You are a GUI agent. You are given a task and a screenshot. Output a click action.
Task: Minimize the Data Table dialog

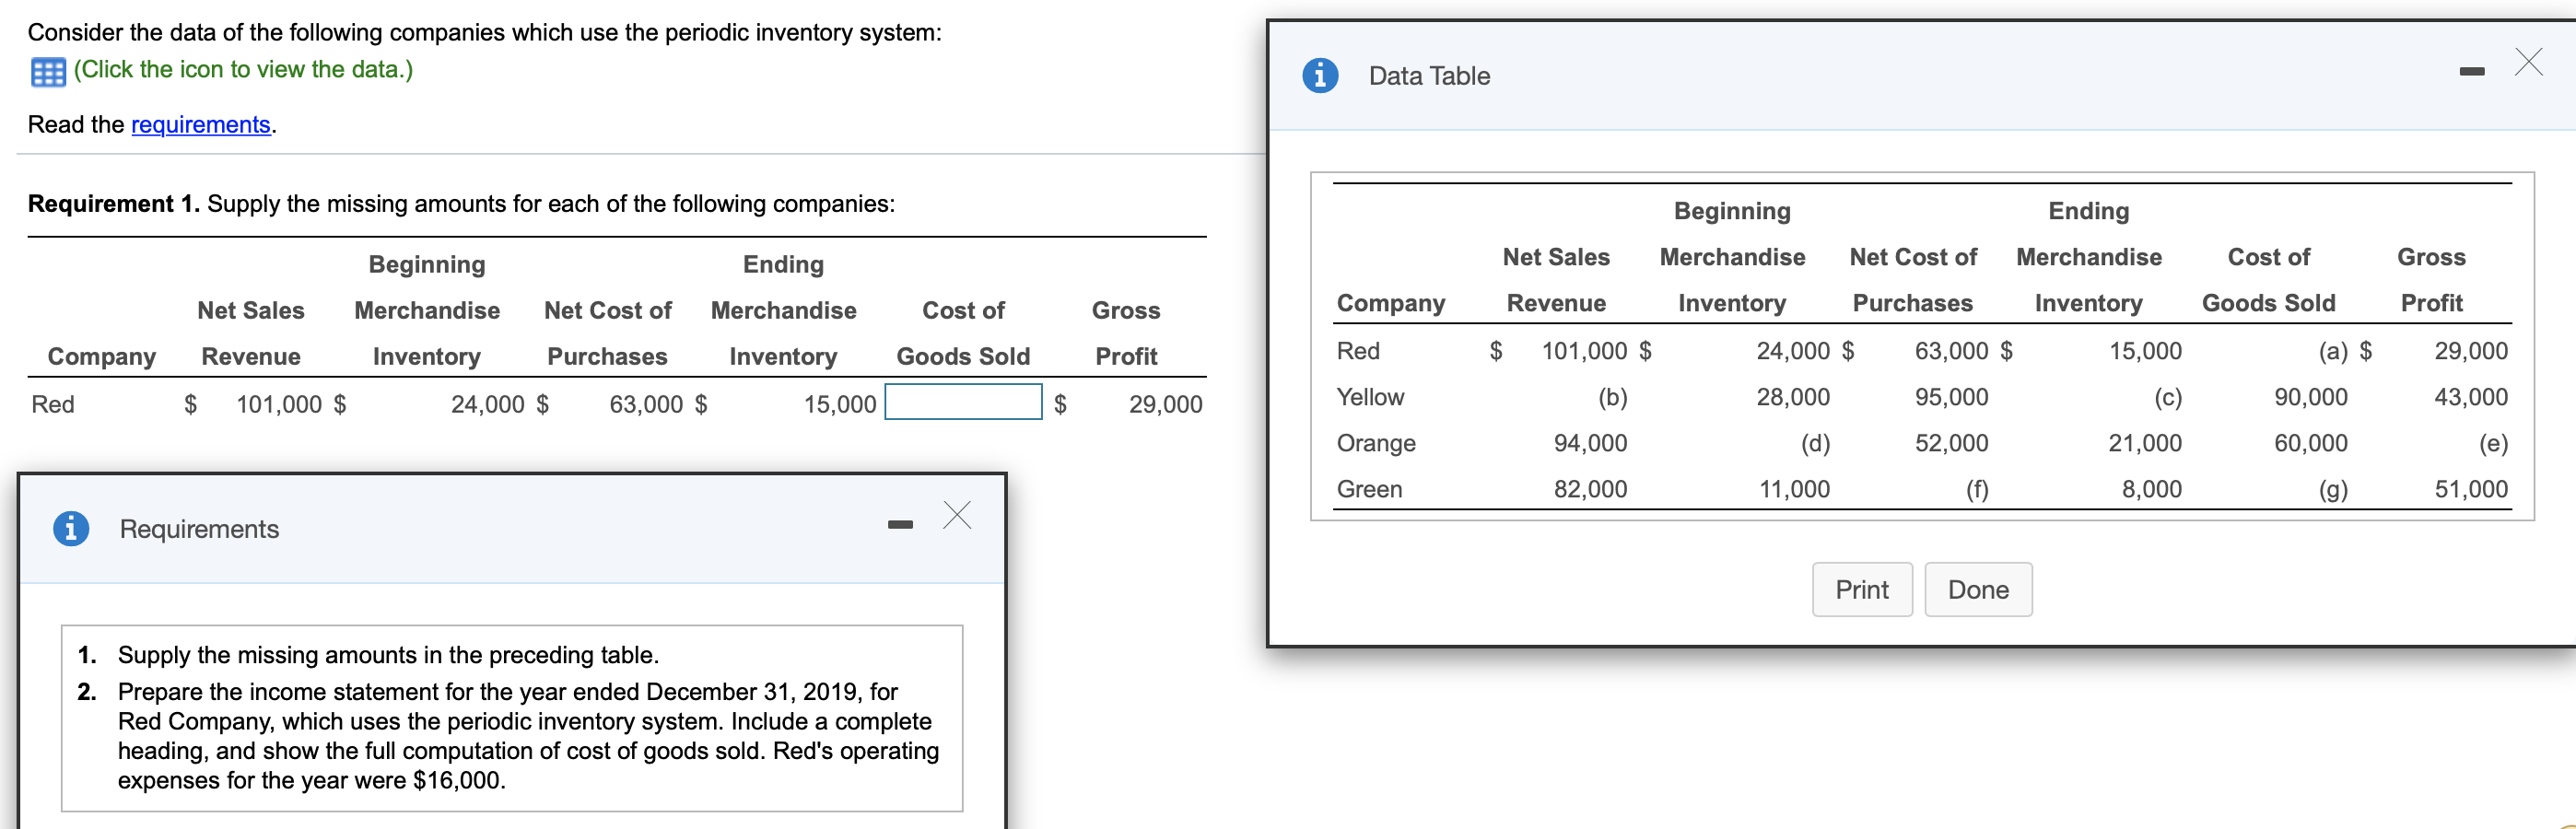[x=2472, y=71]
